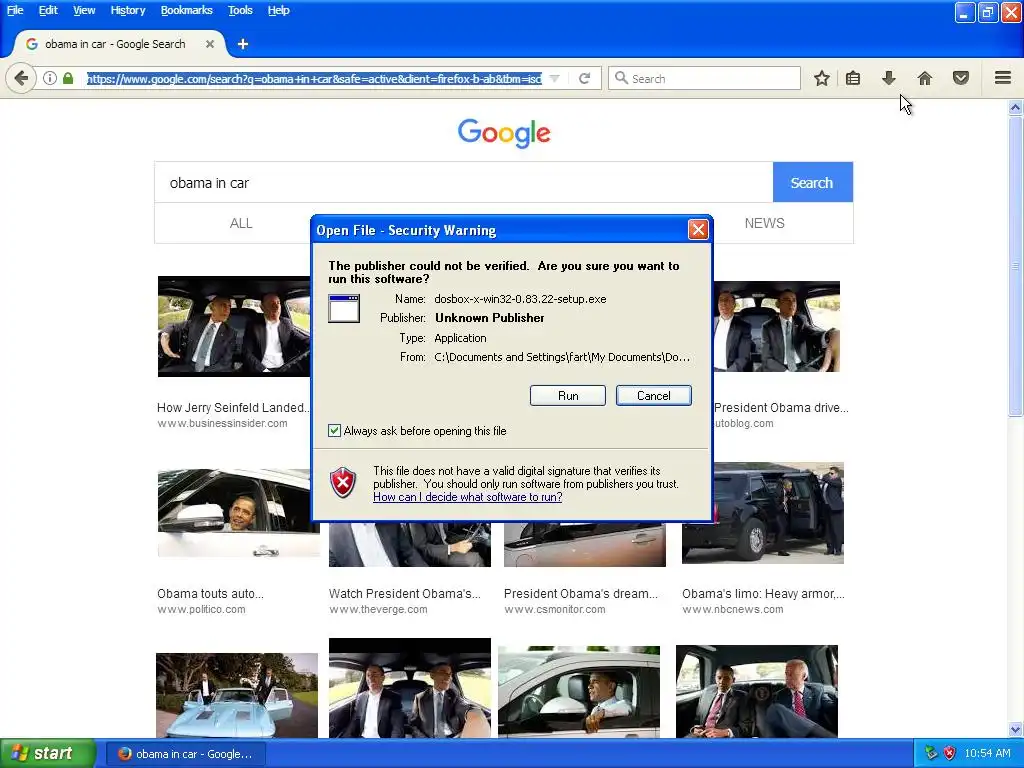Click Run in the security warning
Screen dimensions: 1024x768
pos(568,396)
